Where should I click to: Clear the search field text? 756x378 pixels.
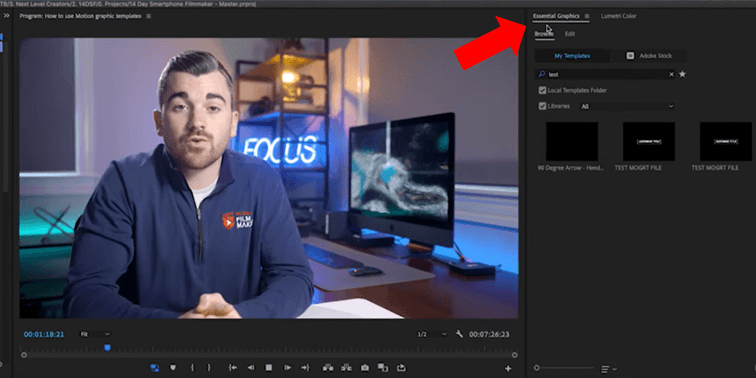click(x=671, y=74)
